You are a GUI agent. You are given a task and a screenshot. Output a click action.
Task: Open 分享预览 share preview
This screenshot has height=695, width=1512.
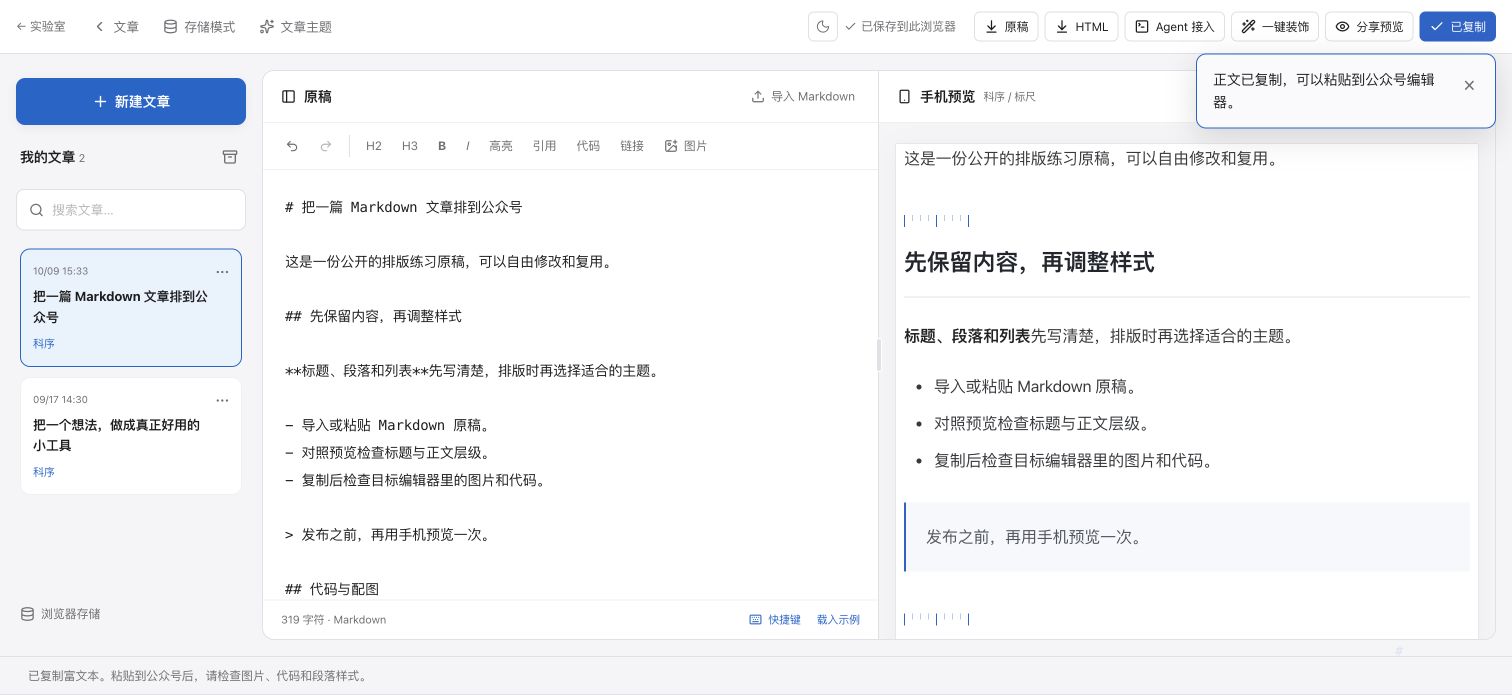pyautogui.click(x=1369, y=27)
